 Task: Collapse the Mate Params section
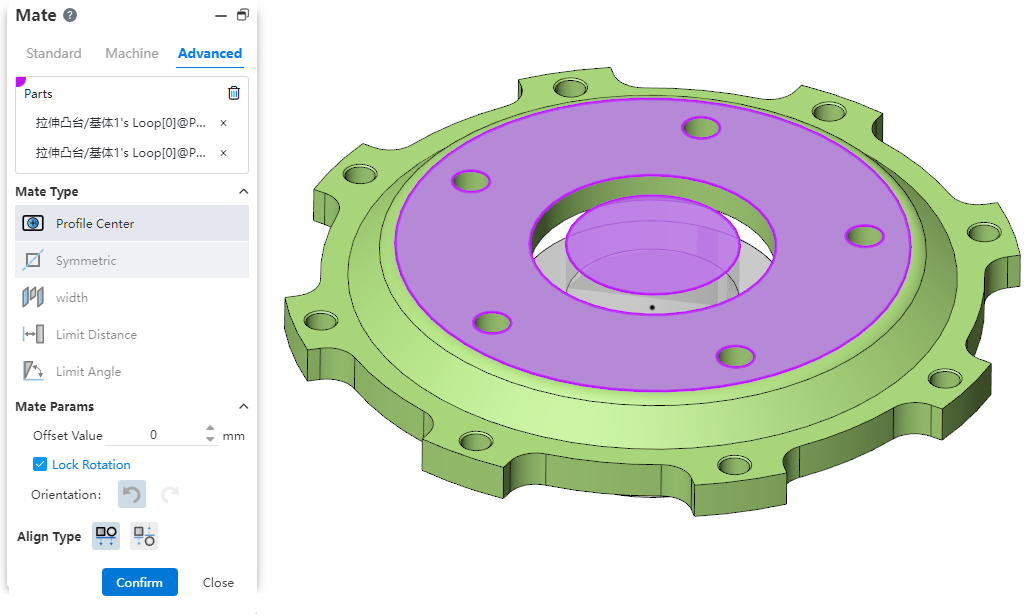[242, 406]
